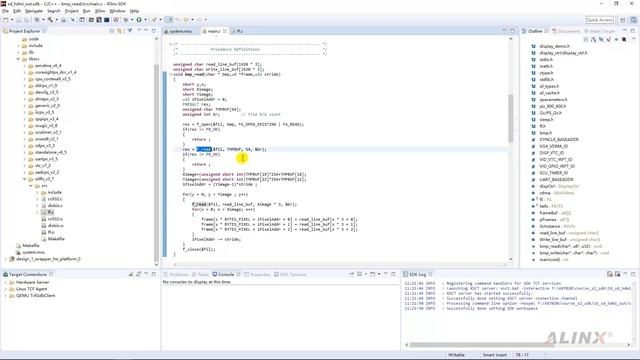Collapse the xilffs_v3_7 folder

(24, 179)
